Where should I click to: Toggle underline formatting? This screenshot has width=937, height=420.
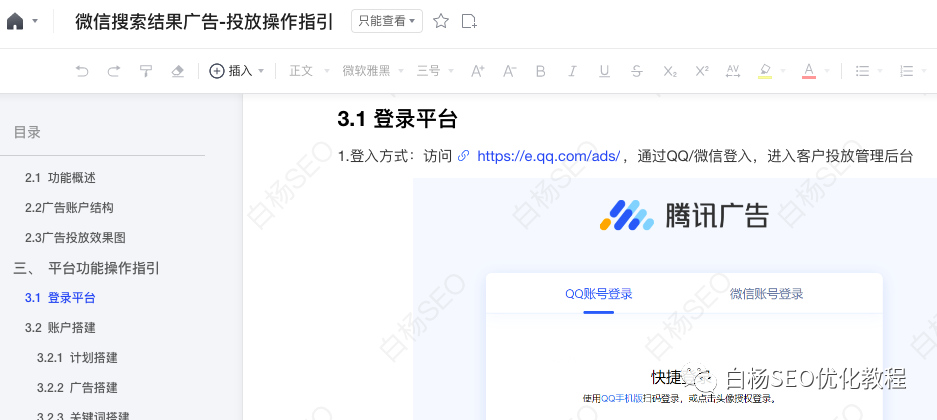point(604,71)
